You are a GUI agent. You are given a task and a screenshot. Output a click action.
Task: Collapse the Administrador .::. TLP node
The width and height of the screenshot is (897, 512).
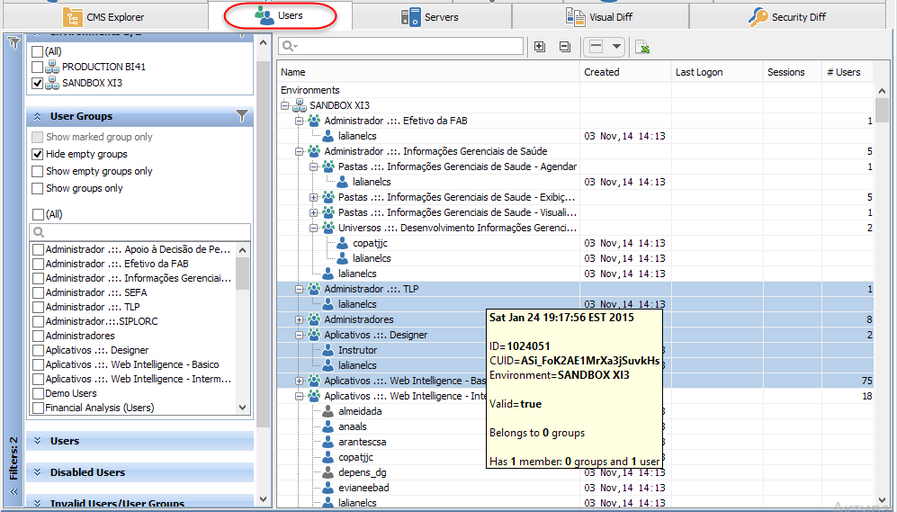[x=299, y=289]
